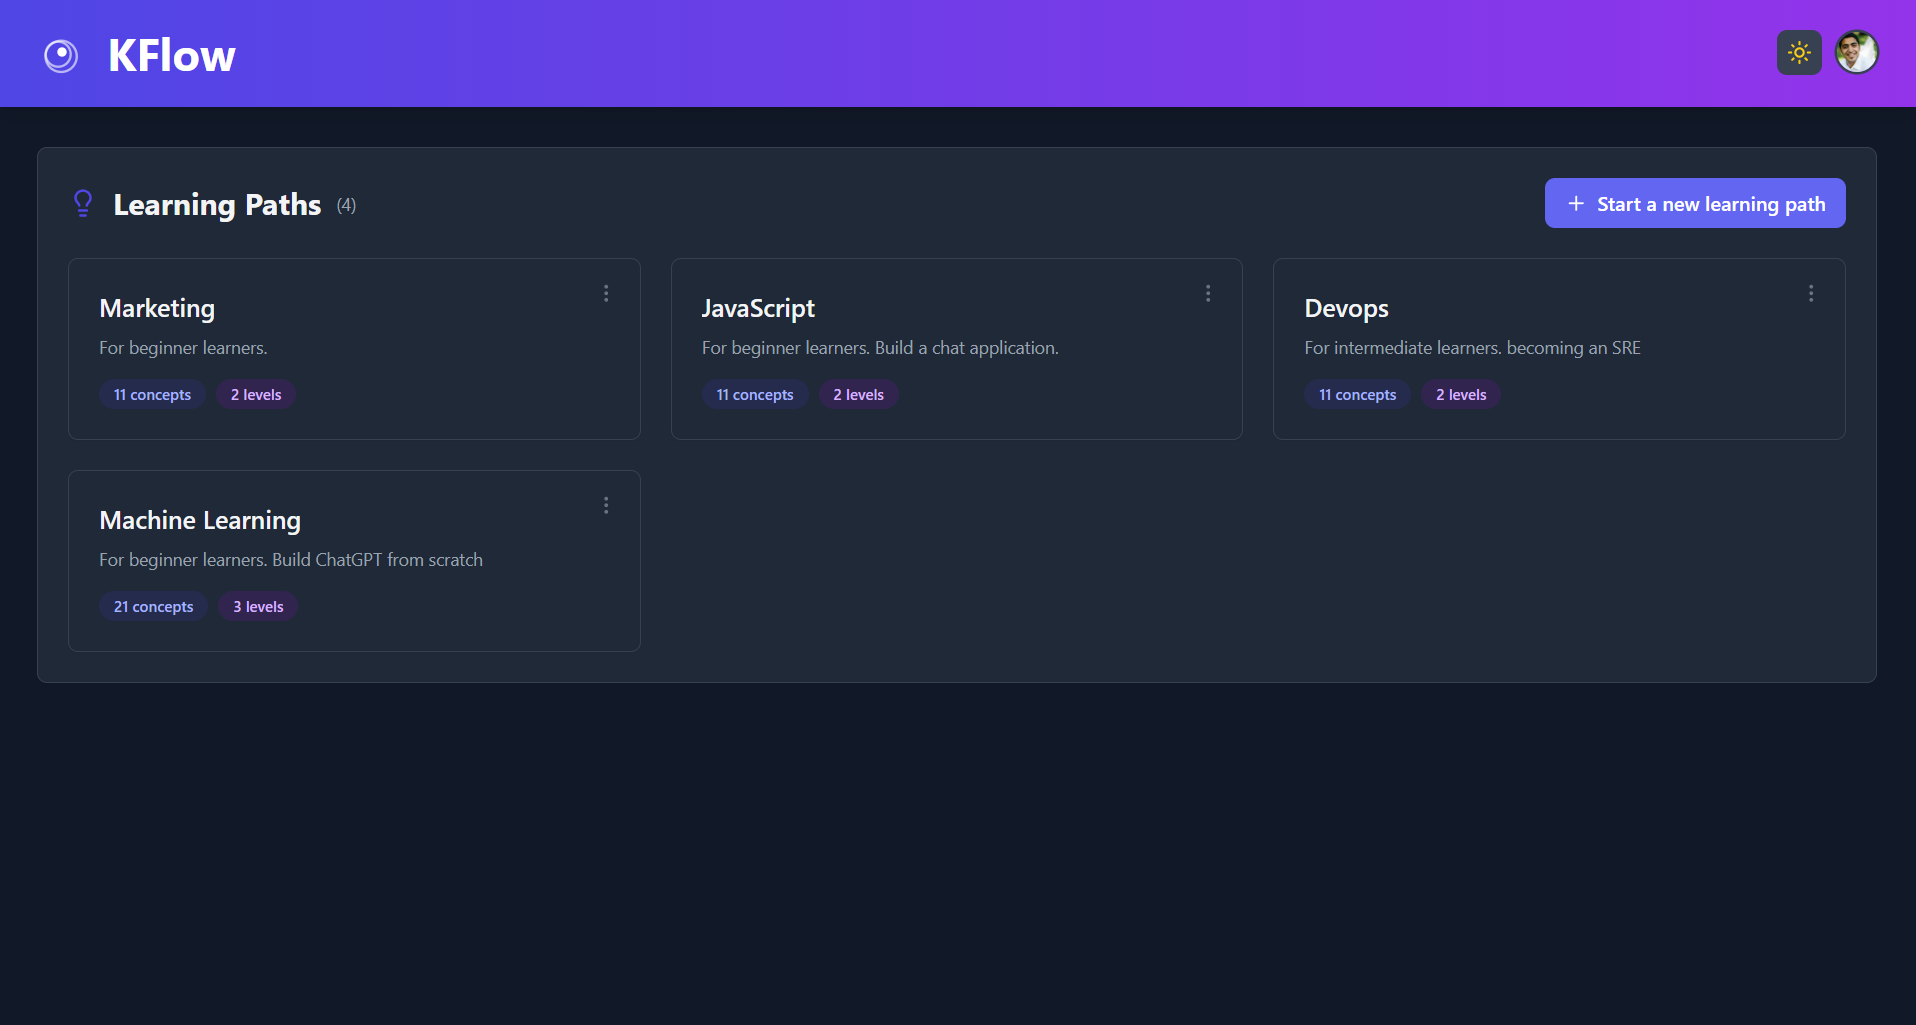
Task: Click Start a new learning path
Action: (x=1694, y=203)
